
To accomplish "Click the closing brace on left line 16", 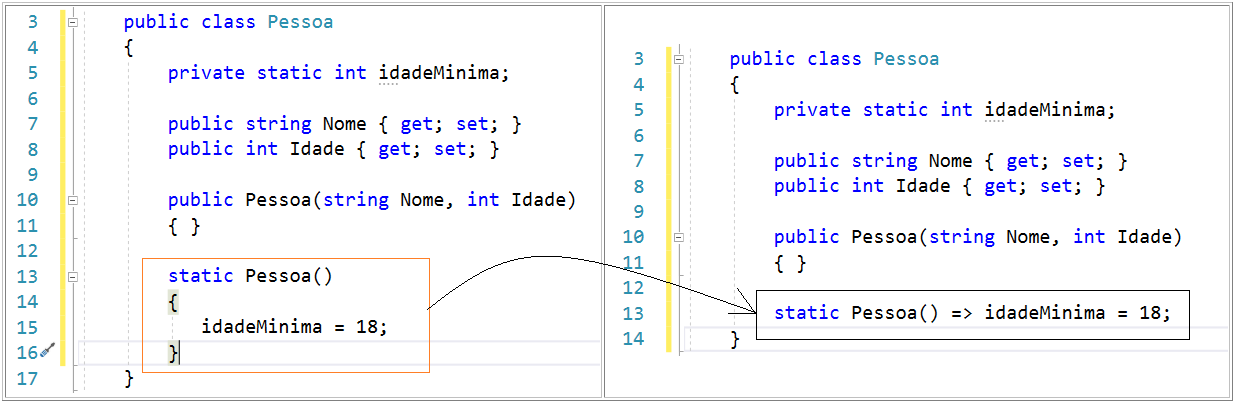I will [x=172, y=352].
